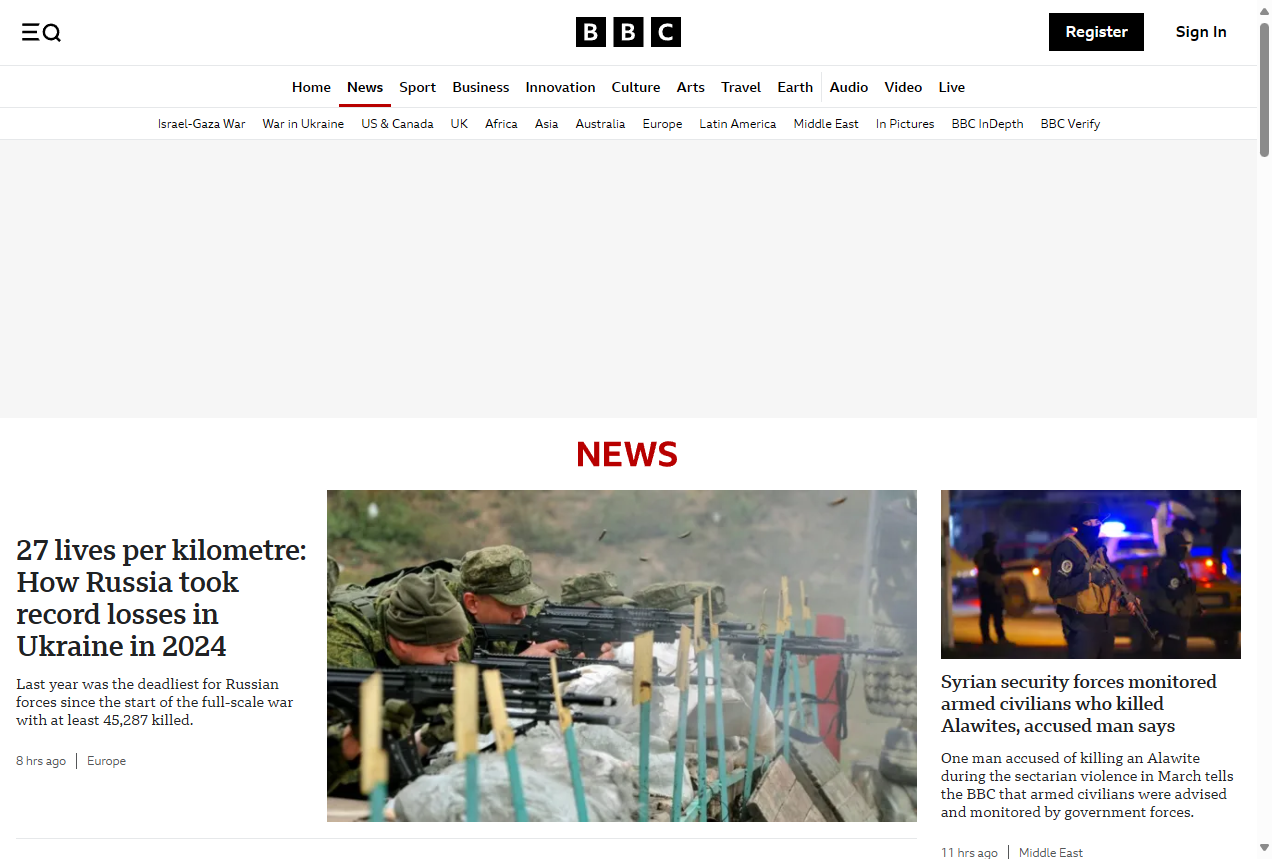The width and height of the screenshot is (1272, 859).
Task: Select the Culture menu item
Action: tap(636, 87)
